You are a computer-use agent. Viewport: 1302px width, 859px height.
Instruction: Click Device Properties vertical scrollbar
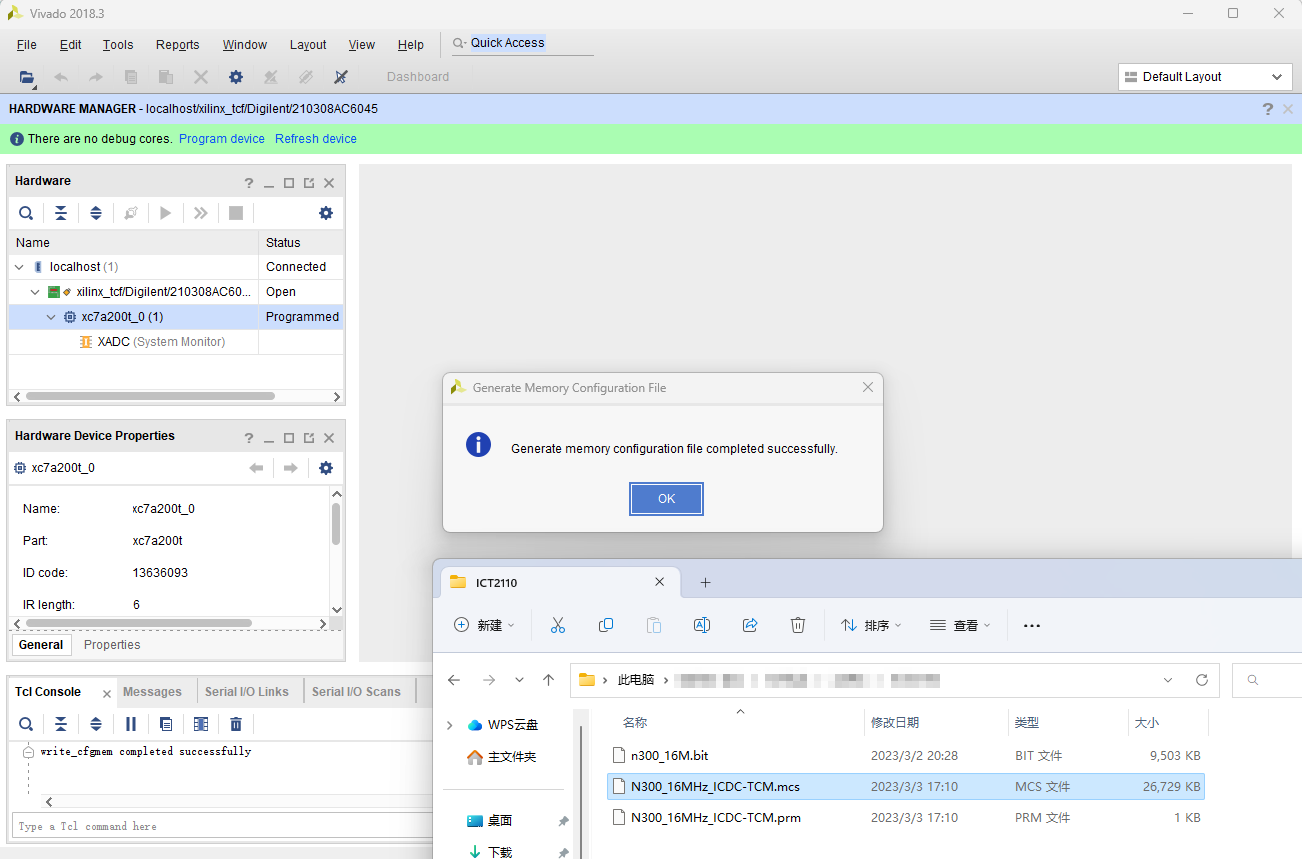[x=336, y=524]
